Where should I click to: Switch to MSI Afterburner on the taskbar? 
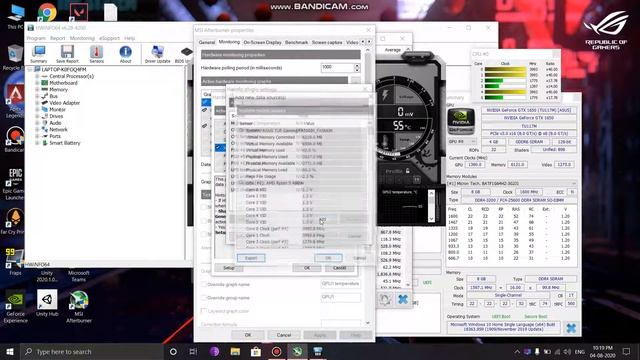[x=297, y=351]
